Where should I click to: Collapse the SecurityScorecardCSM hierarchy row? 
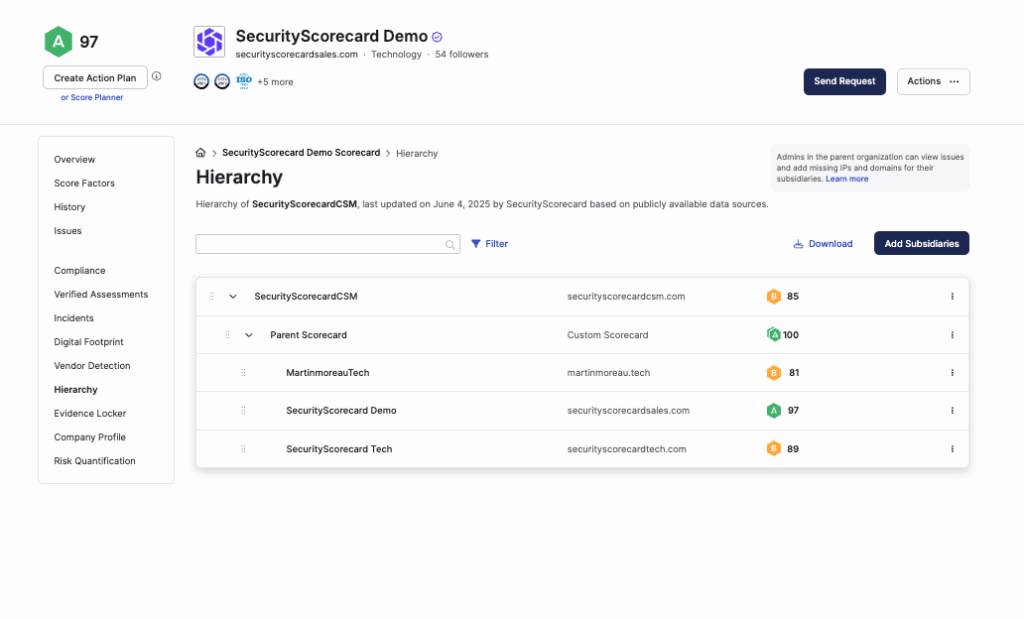point(232,296)
